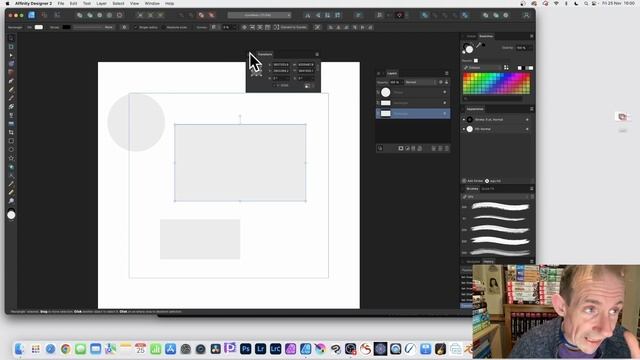Click the Transform X position field
Viewport: 640px width, 360px height.
click(280, 64)
